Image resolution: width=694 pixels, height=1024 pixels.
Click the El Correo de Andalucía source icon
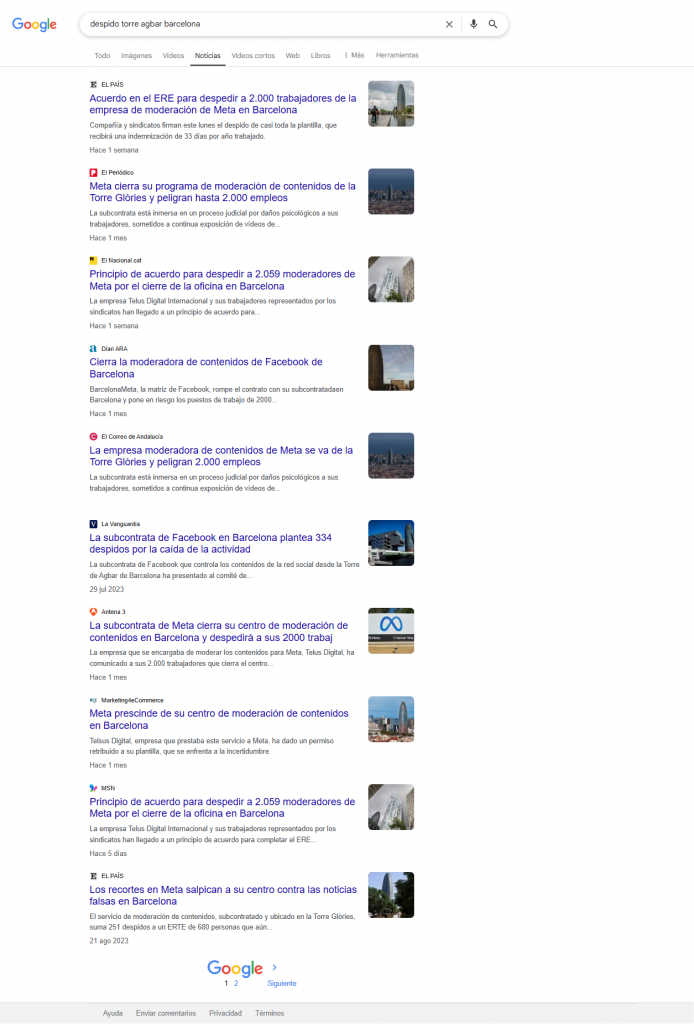tap(93, 436)
